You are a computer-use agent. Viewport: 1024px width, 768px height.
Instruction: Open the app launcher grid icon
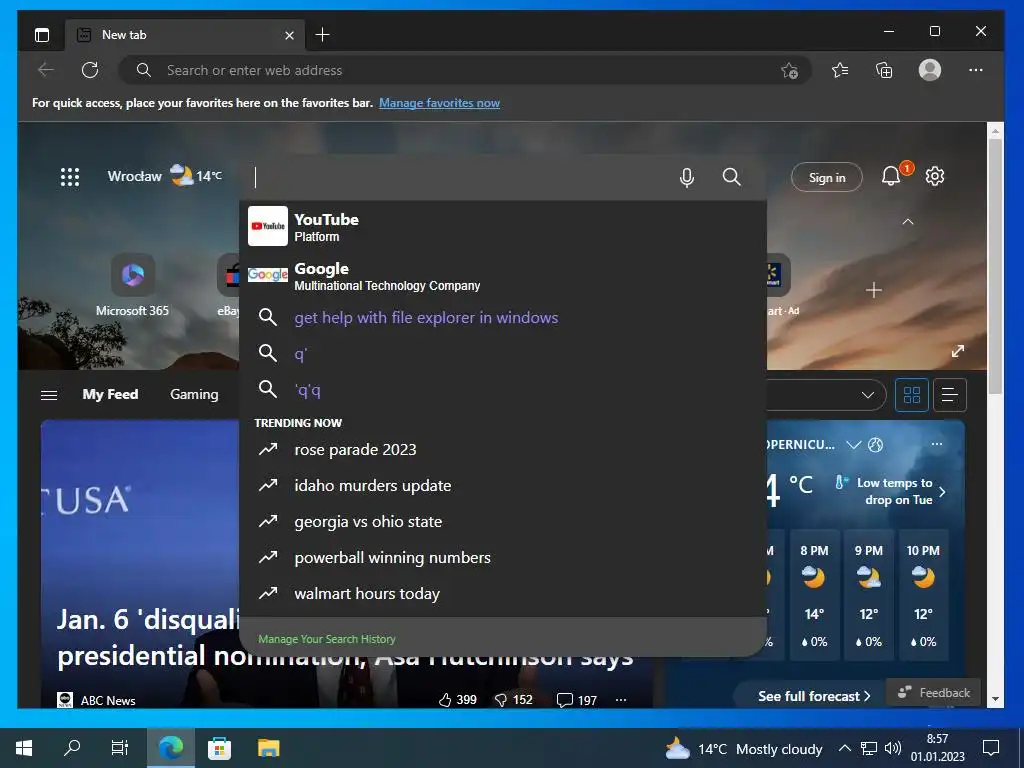tap(70, 177)
